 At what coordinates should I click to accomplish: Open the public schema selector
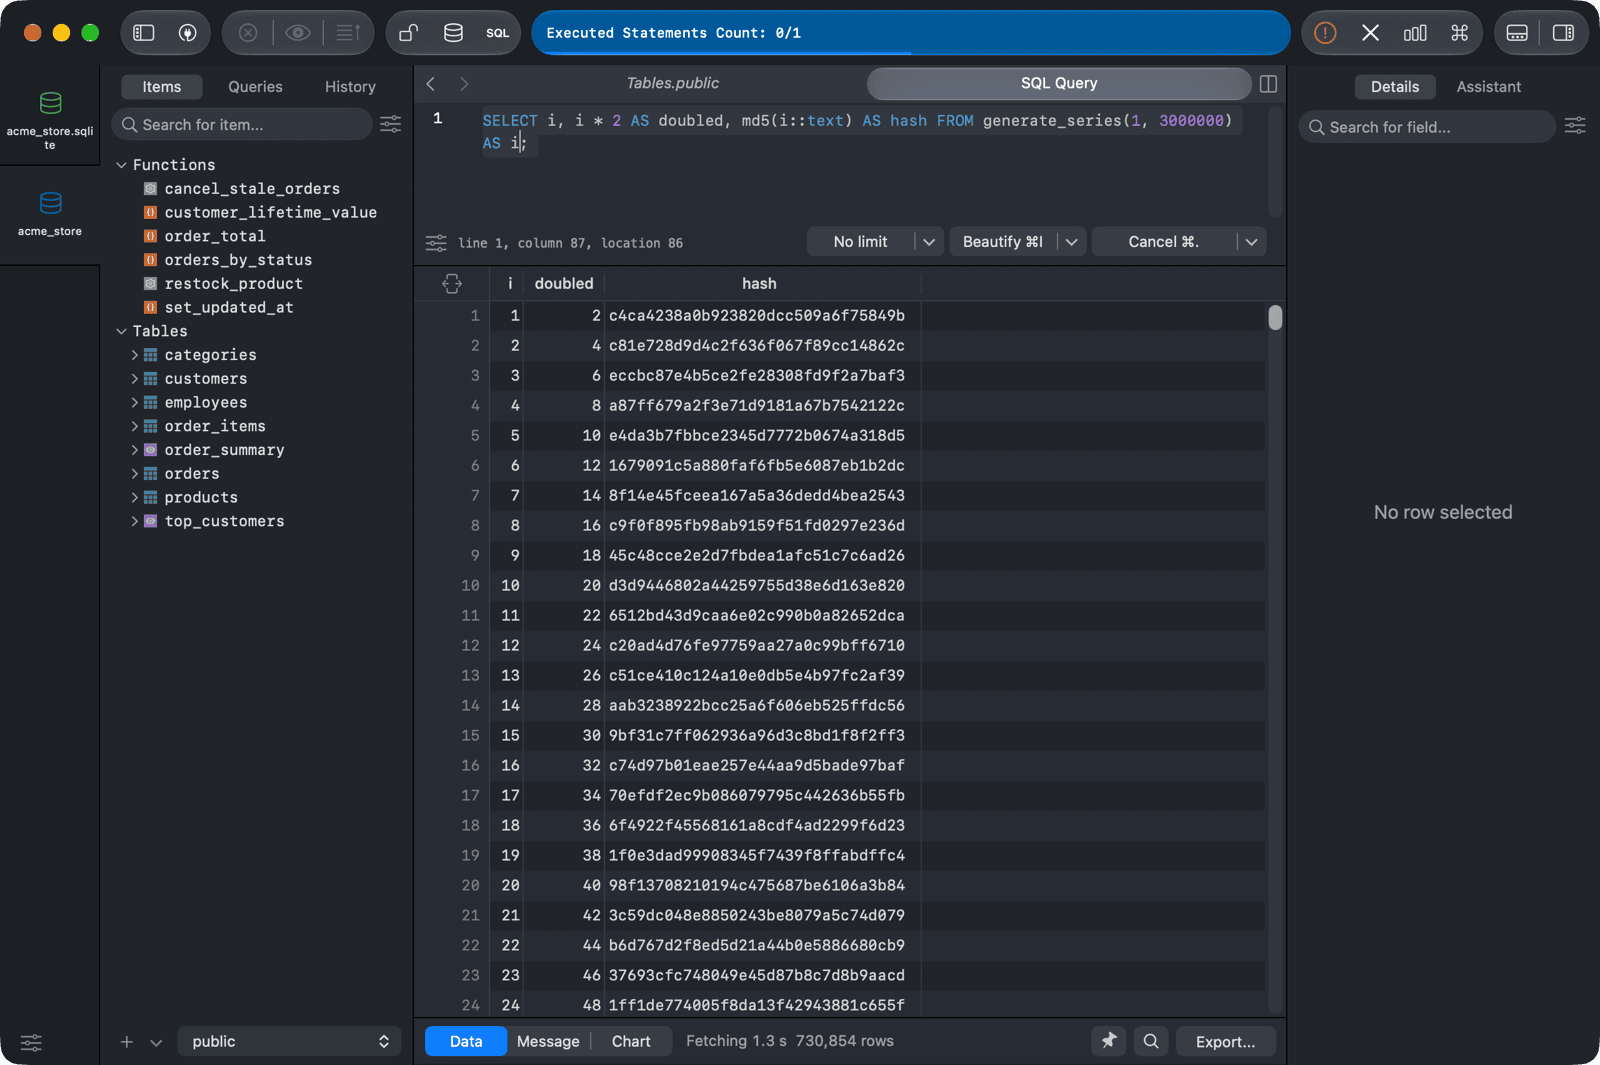point(290,1041)
